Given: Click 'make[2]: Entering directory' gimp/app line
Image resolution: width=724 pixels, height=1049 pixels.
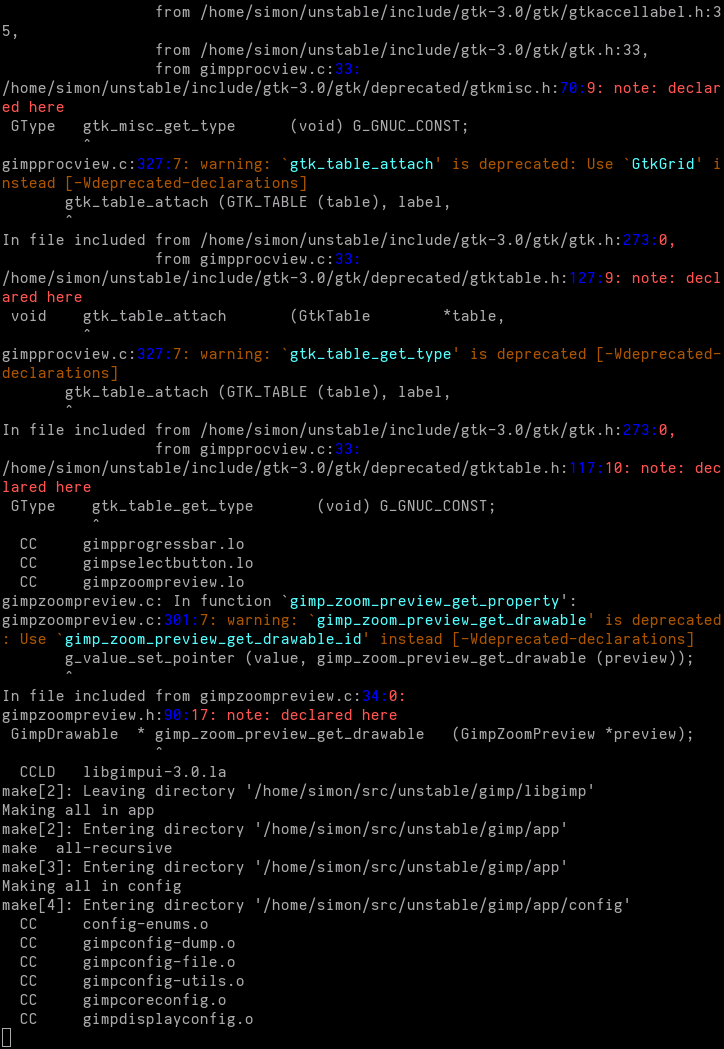Looking at the screenshot, I should click(x=285, y=829).
